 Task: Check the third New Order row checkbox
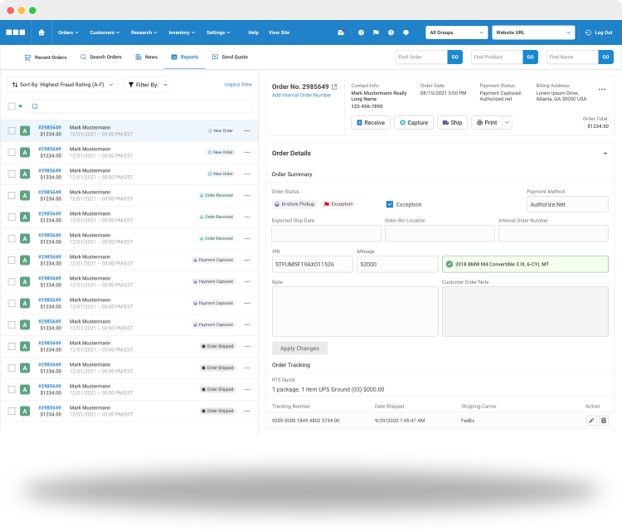click(12, 174)
